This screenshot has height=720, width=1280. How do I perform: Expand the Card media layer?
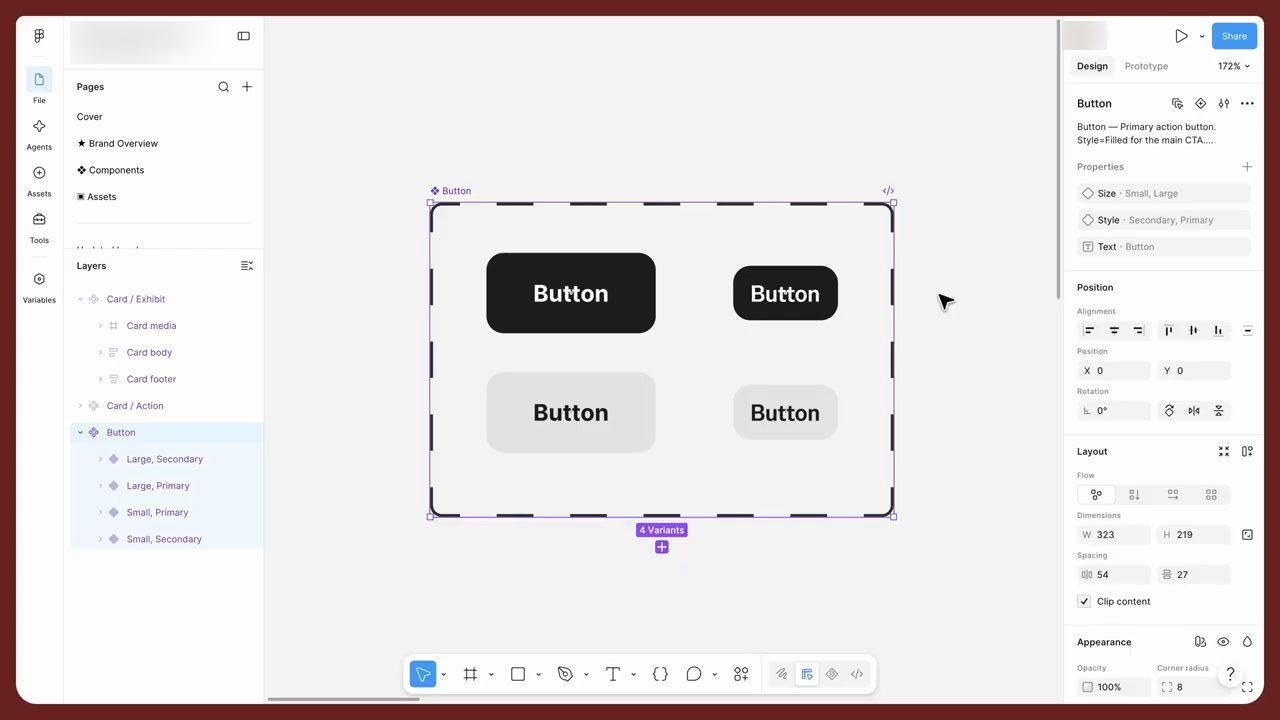tap(100, 326)
